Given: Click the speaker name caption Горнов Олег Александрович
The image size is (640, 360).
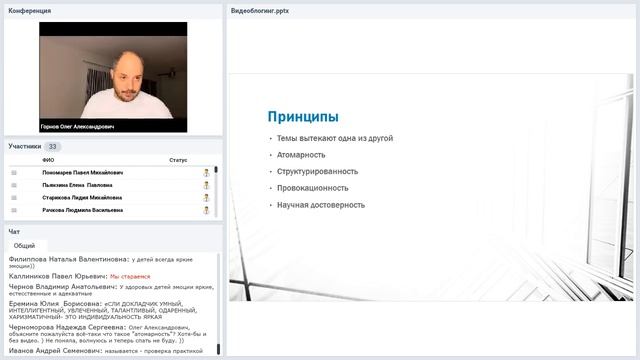Looking at the screenshot, I should pyautogui.click(x=77, y=127).
